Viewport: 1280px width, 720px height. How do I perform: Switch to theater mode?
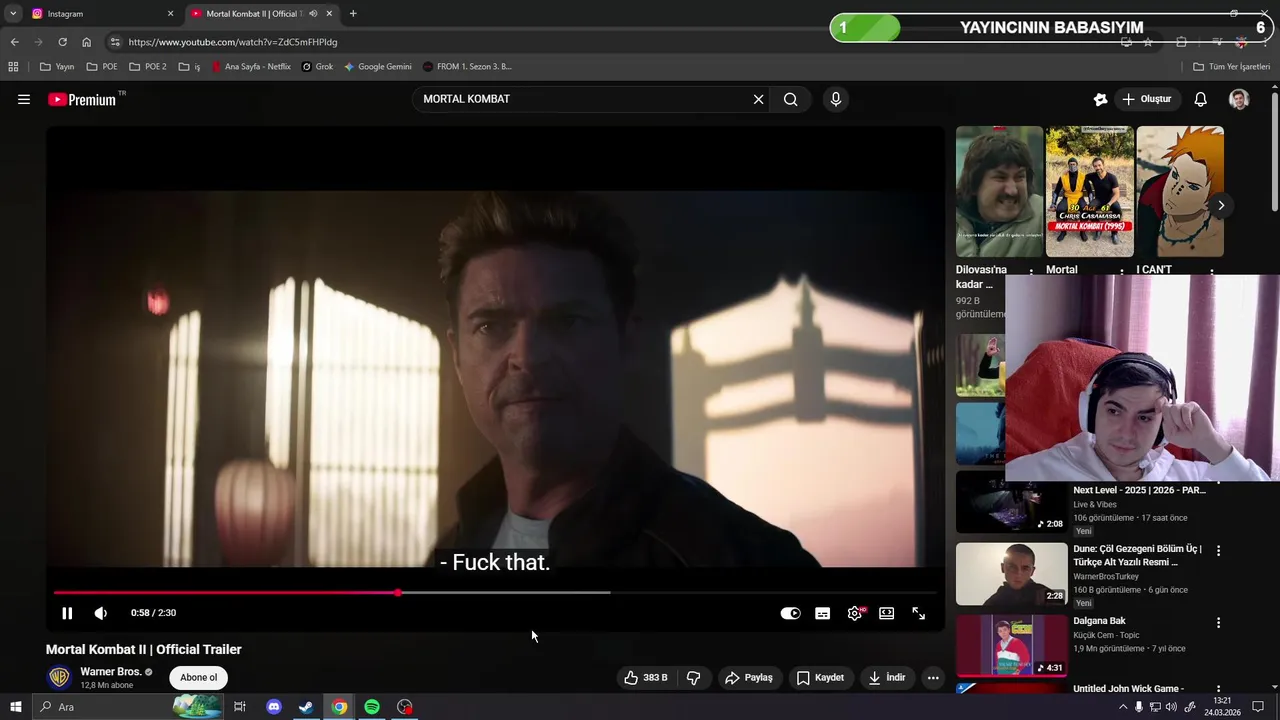pyautogui.click(x=886, y=613)
